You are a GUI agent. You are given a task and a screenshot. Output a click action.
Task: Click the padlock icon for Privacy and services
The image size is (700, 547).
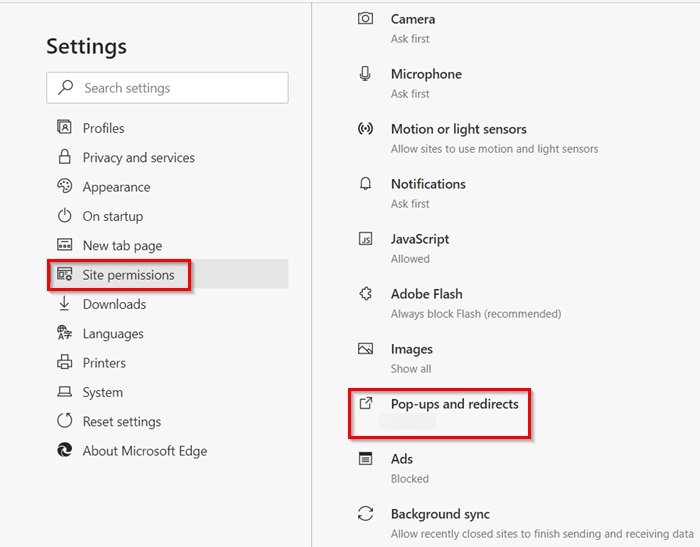[65, 157]
